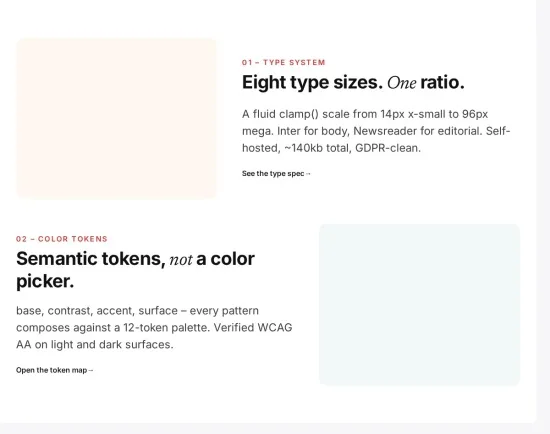Viewport: 550px width, 434px height.
Task: Click the '01 – TYPE SYSTEM' eyebrow label
Action: (283, 62)
